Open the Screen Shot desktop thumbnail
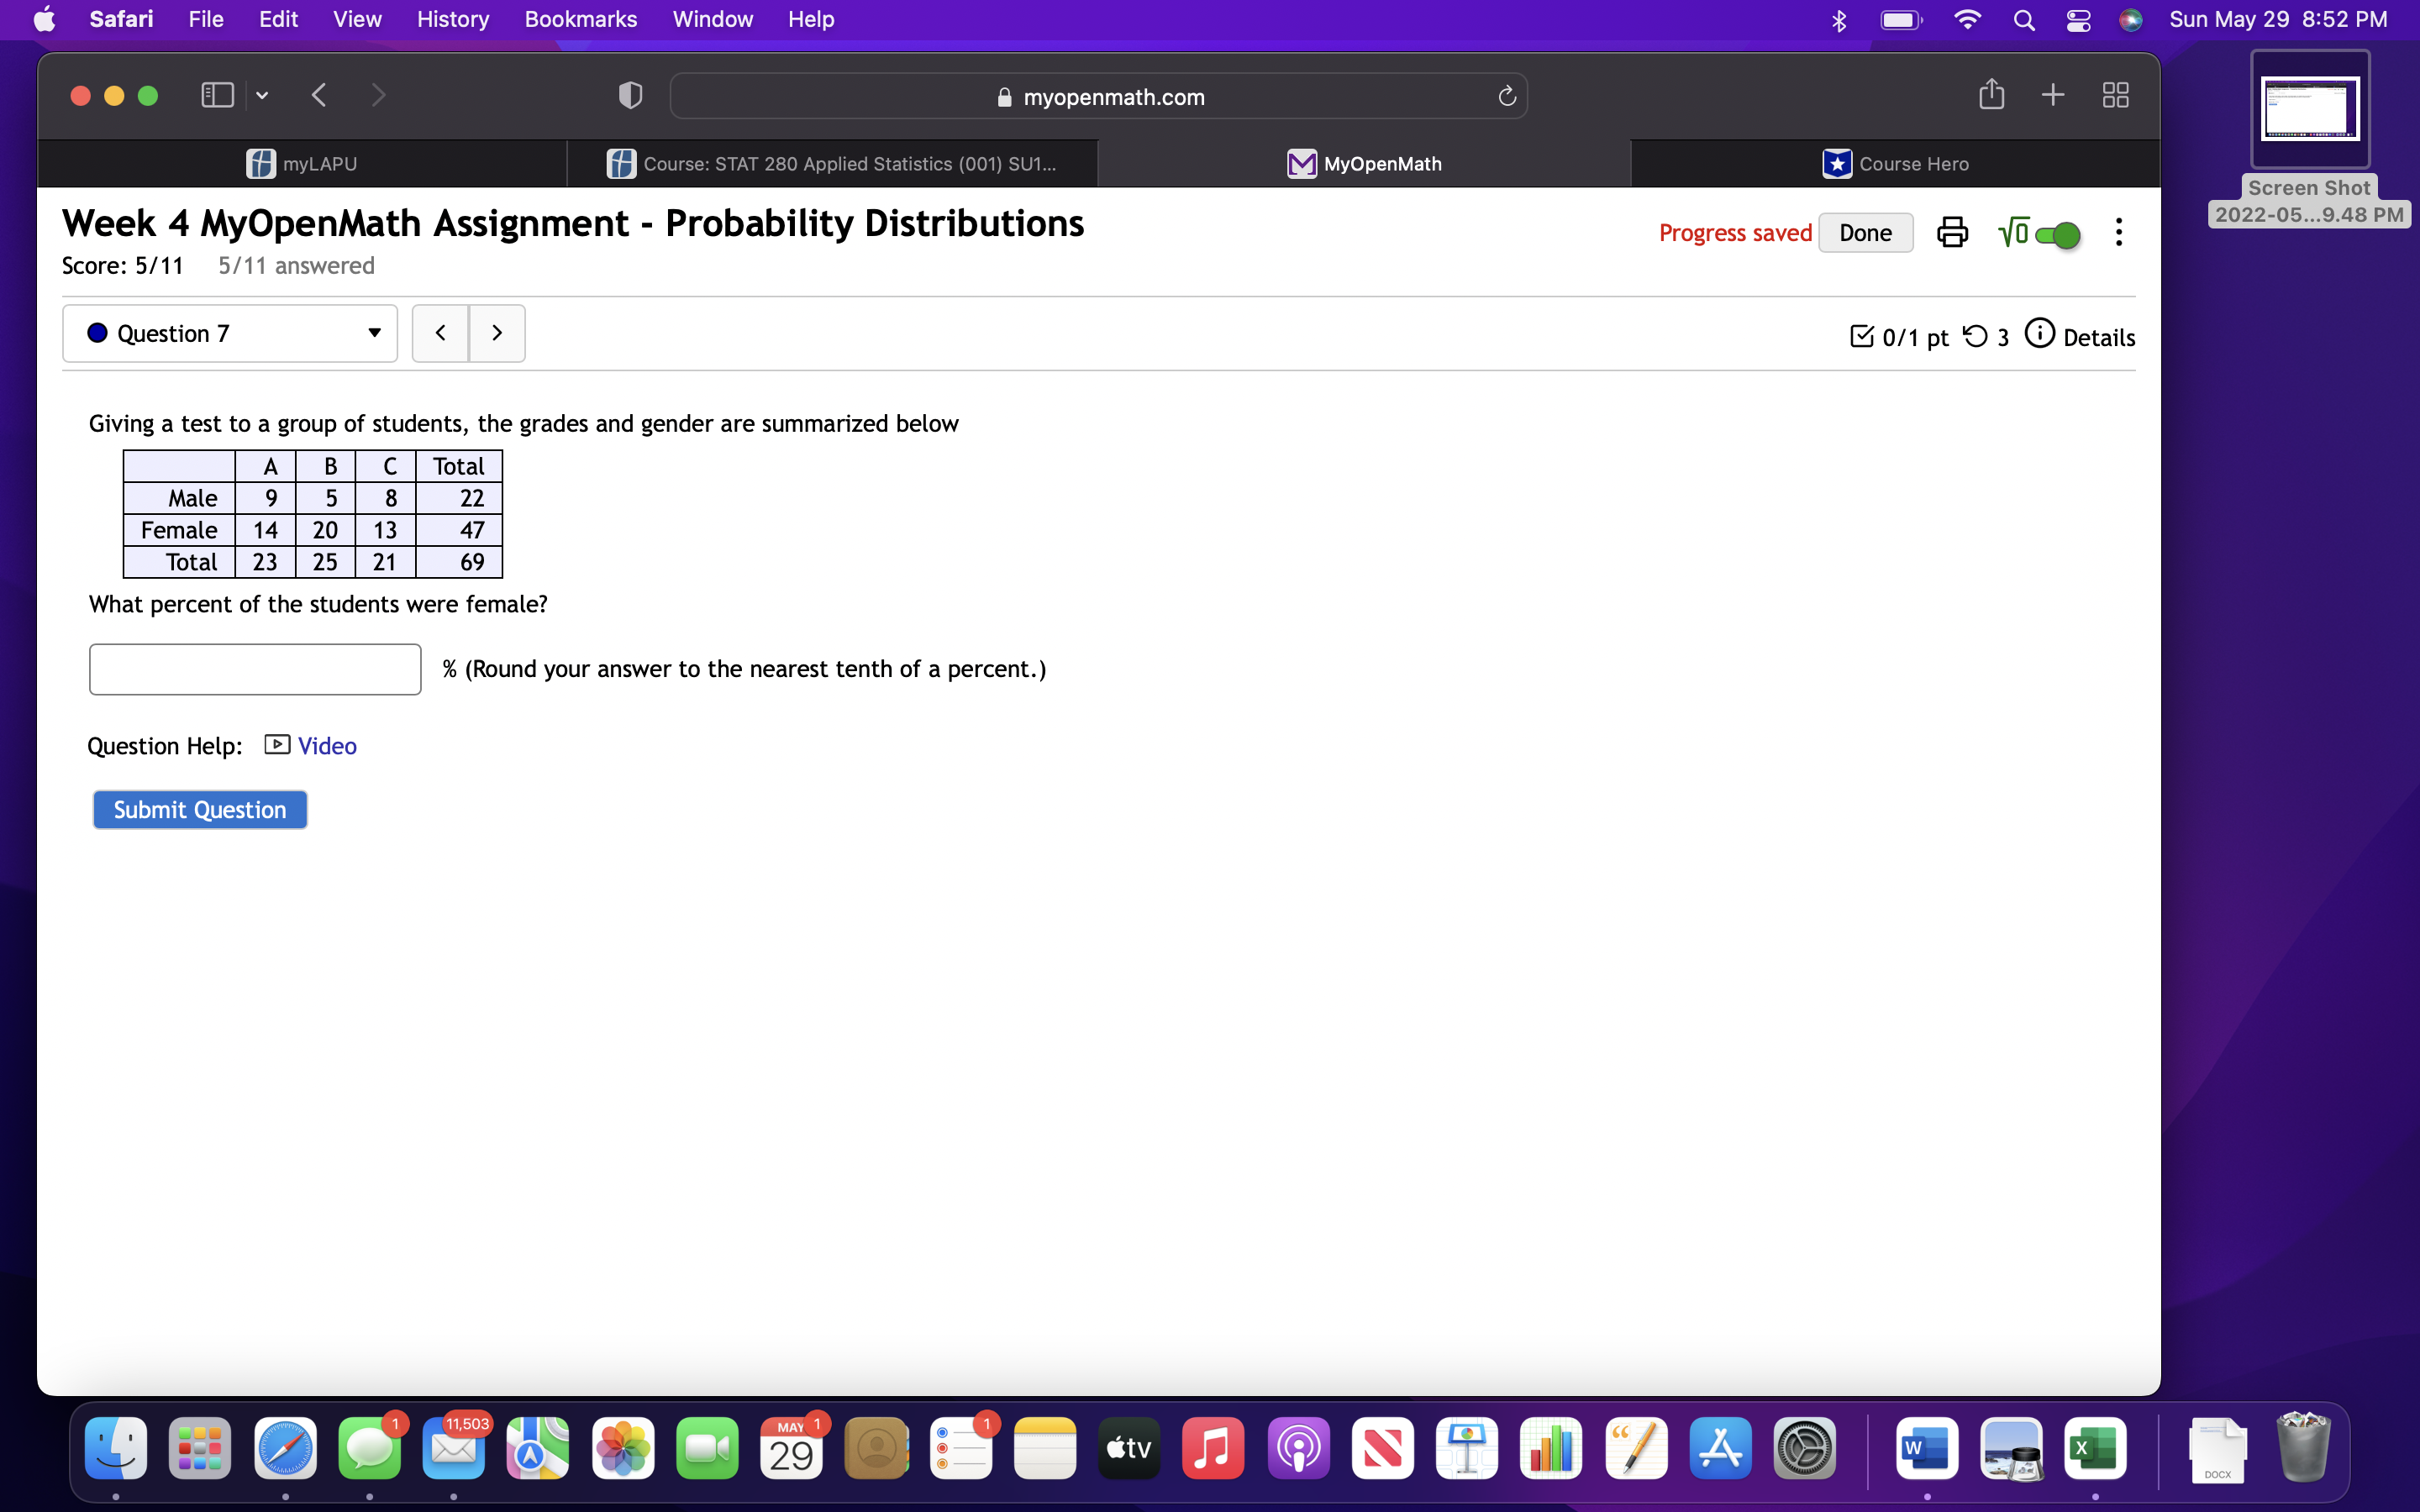This screenshot has height=1512, width=2420. 2309,109
